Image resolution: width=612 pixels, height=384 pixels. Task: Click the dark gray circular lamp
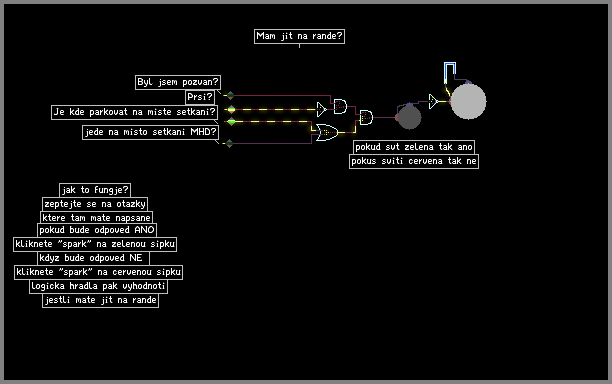coord(409,117)
